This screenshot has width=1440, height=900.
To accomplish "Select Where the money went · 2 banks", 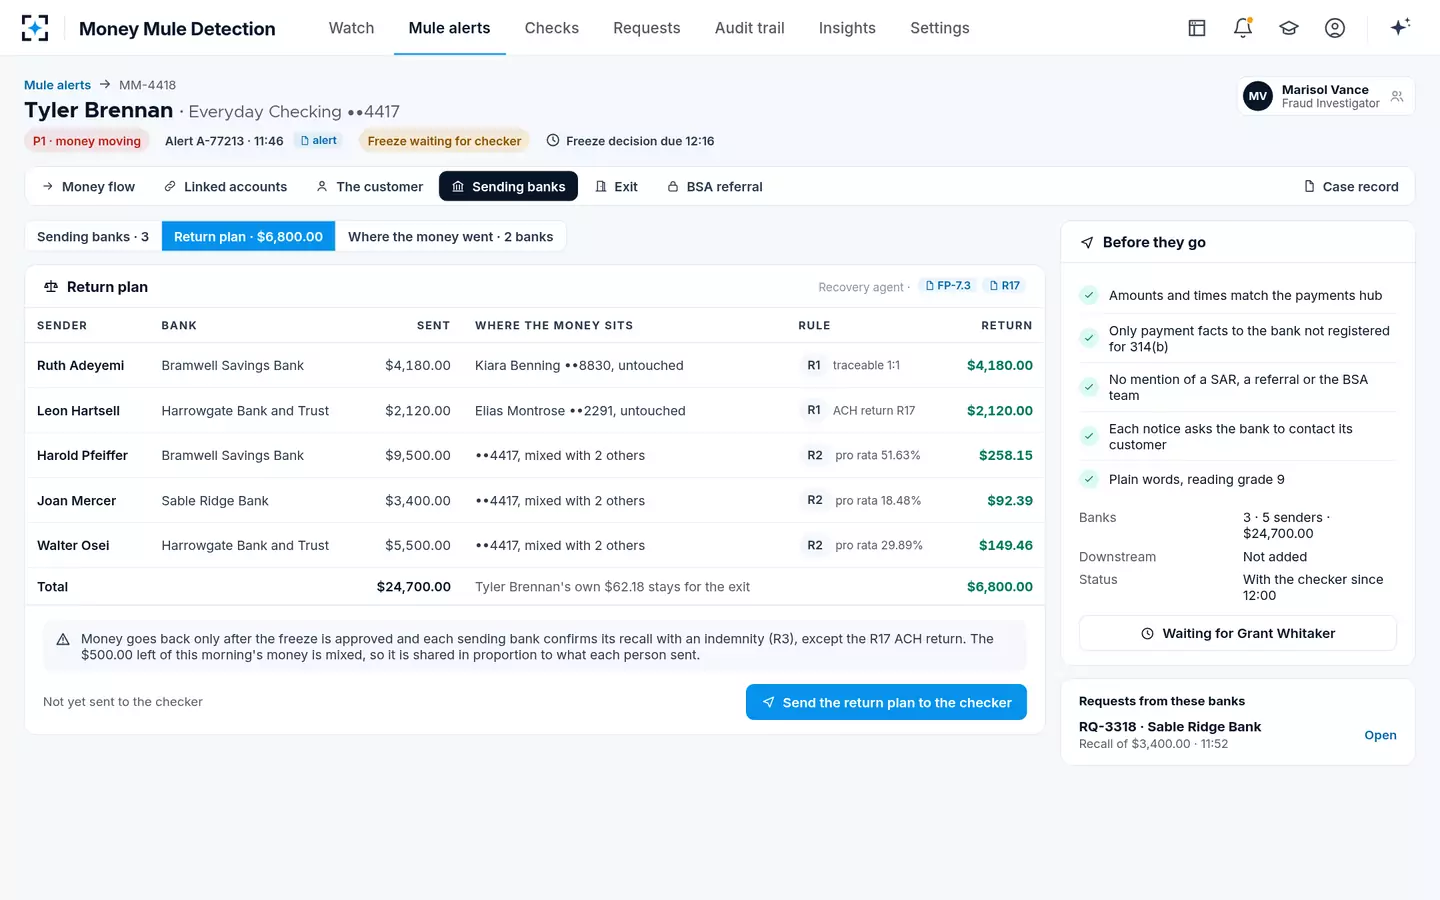I will coord(450,237).
